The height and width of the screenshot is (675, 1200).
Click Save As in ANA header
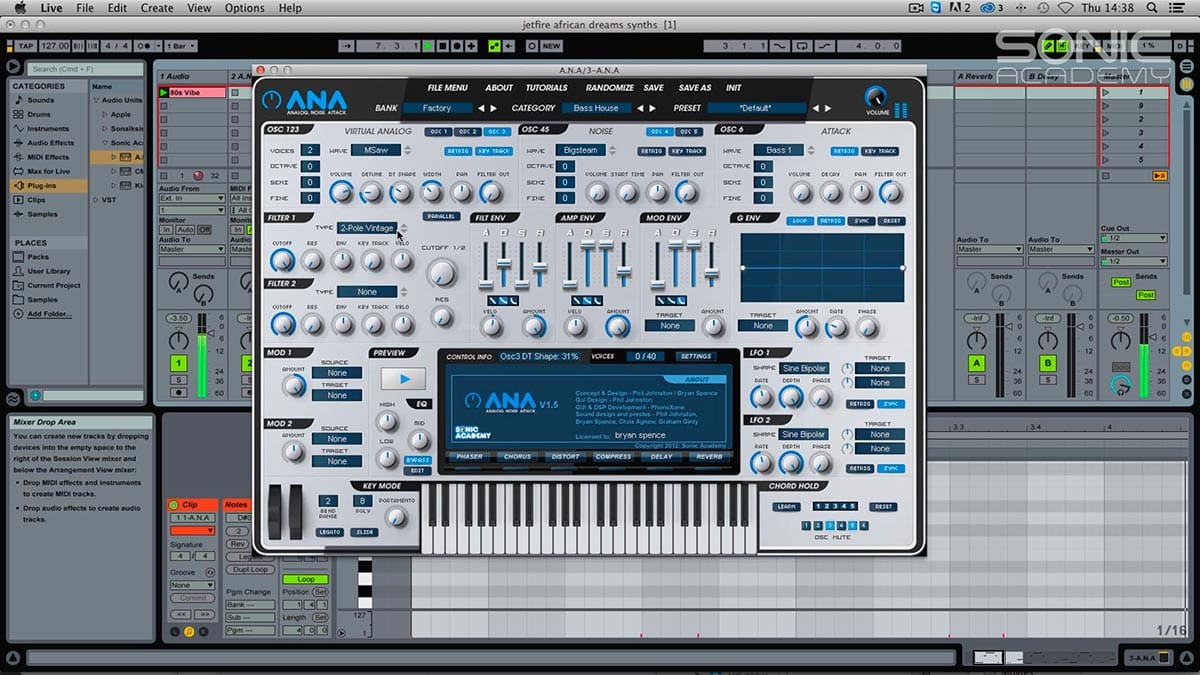[695, 88]
